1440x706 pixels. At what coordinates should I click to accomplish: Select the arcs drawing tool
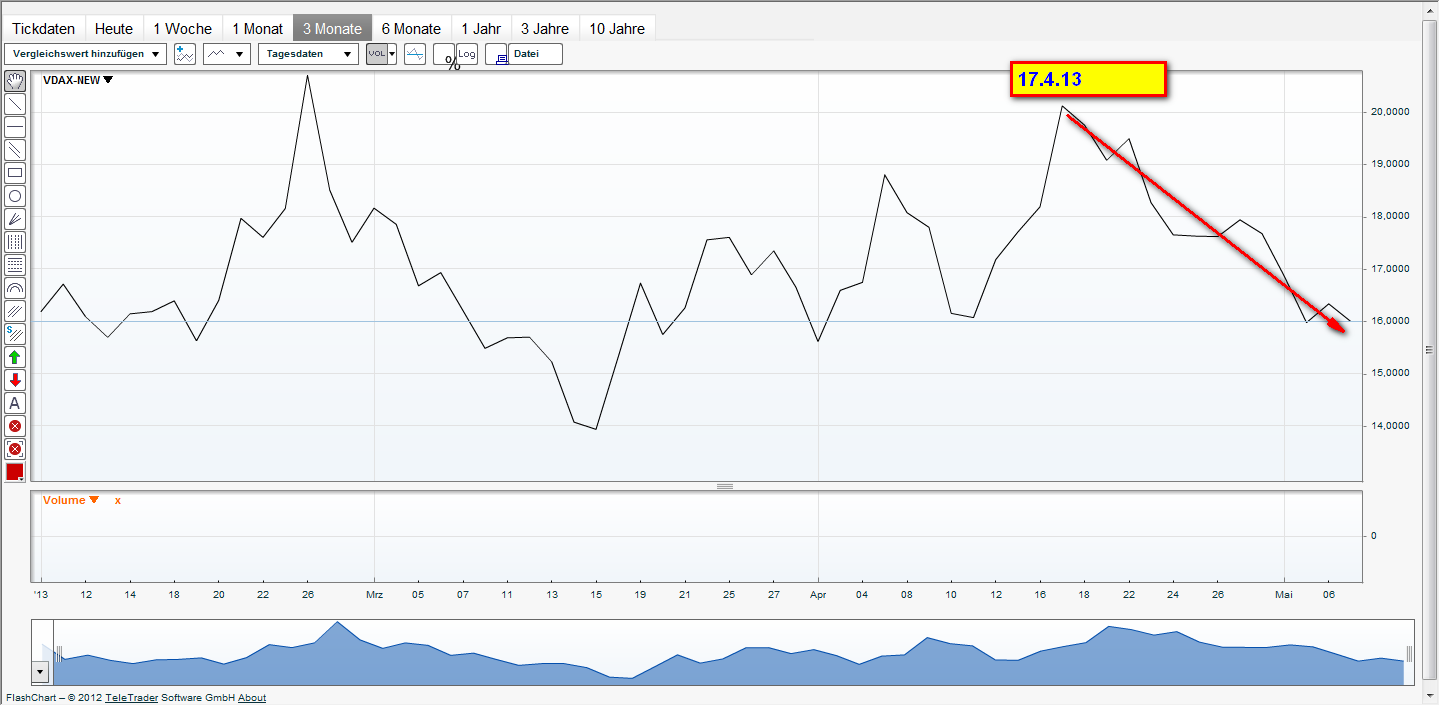[x=15, y=288]
